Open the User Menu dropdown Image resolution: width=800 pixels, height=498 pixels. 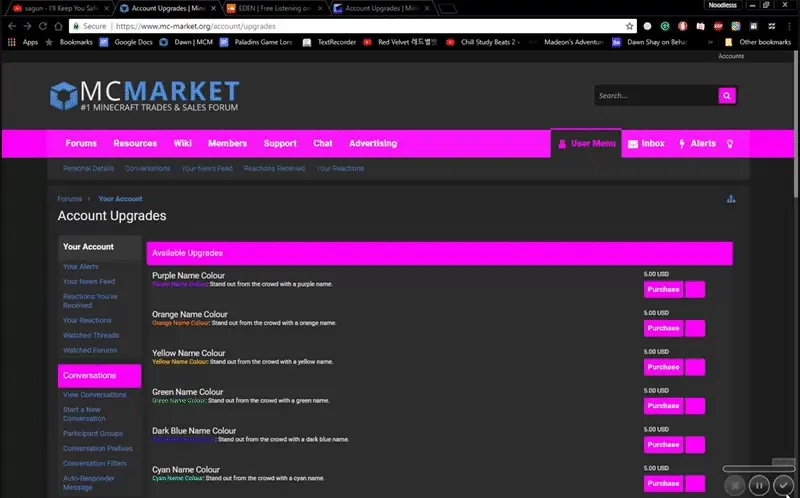586,144
